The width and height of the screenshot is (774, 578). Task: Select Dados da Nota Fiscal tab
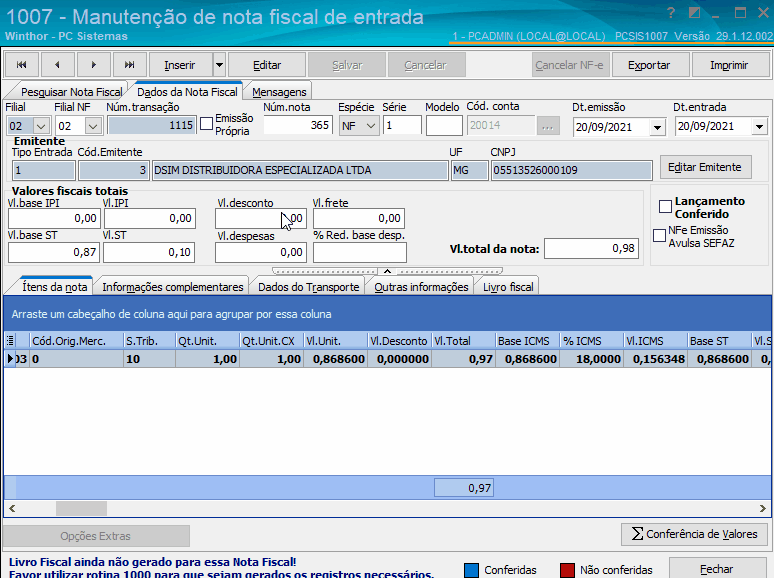[187, 92]
